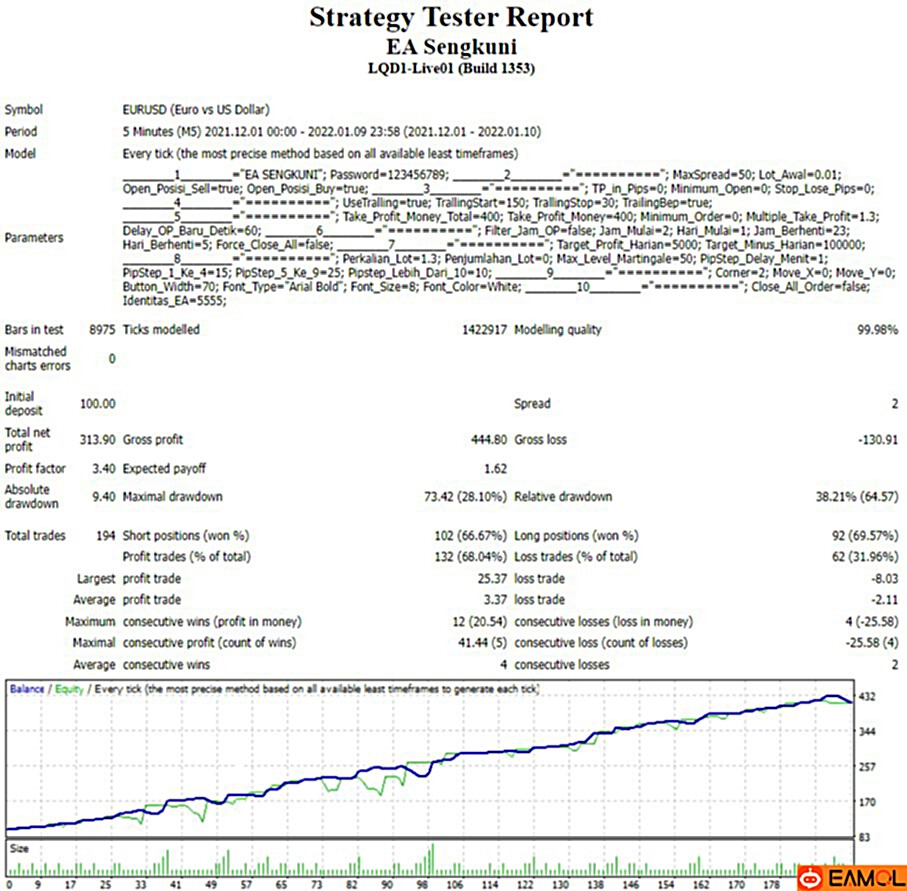Click the "Spread" label
The height and width of the screenshot is (891, 907).
(x=532, y=403)
